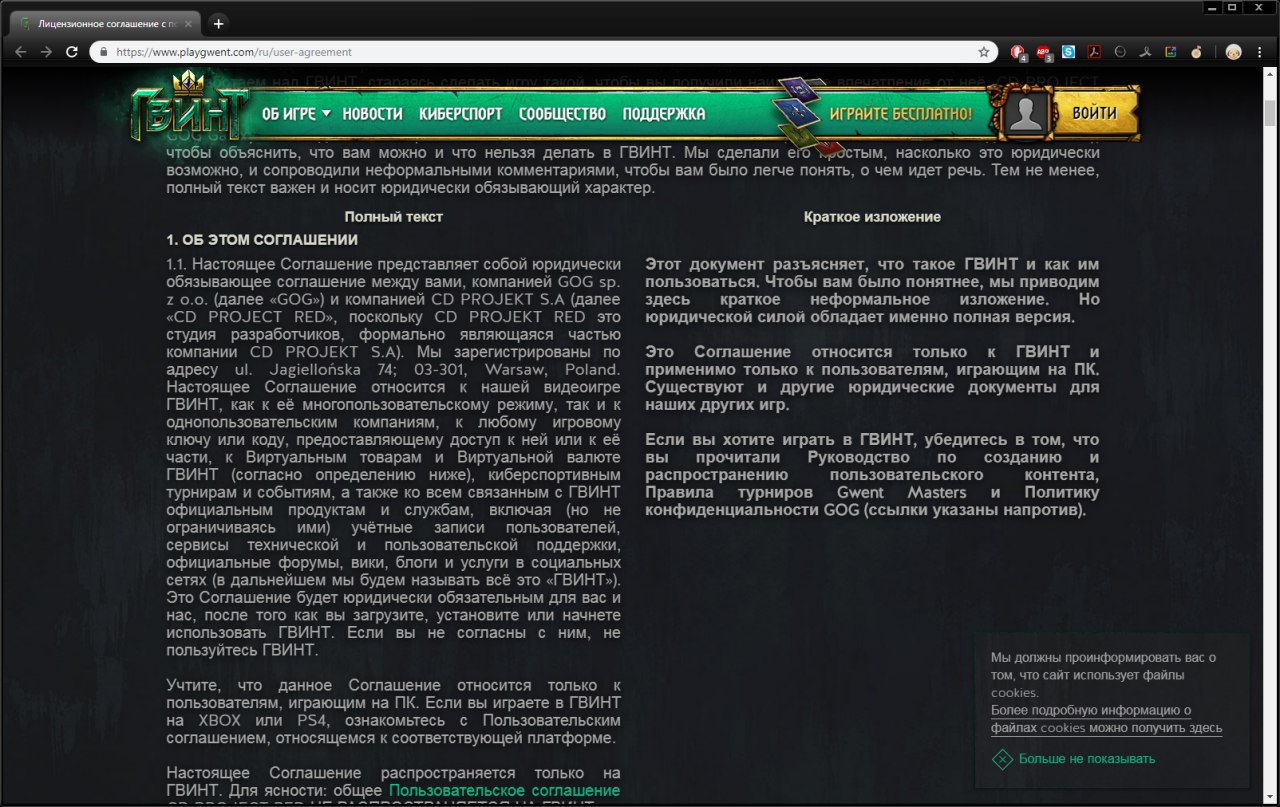Click the green diamond cookie dismiss icon
Image resolution: width=1280 pixels, height=807 pixels.
1002,759
